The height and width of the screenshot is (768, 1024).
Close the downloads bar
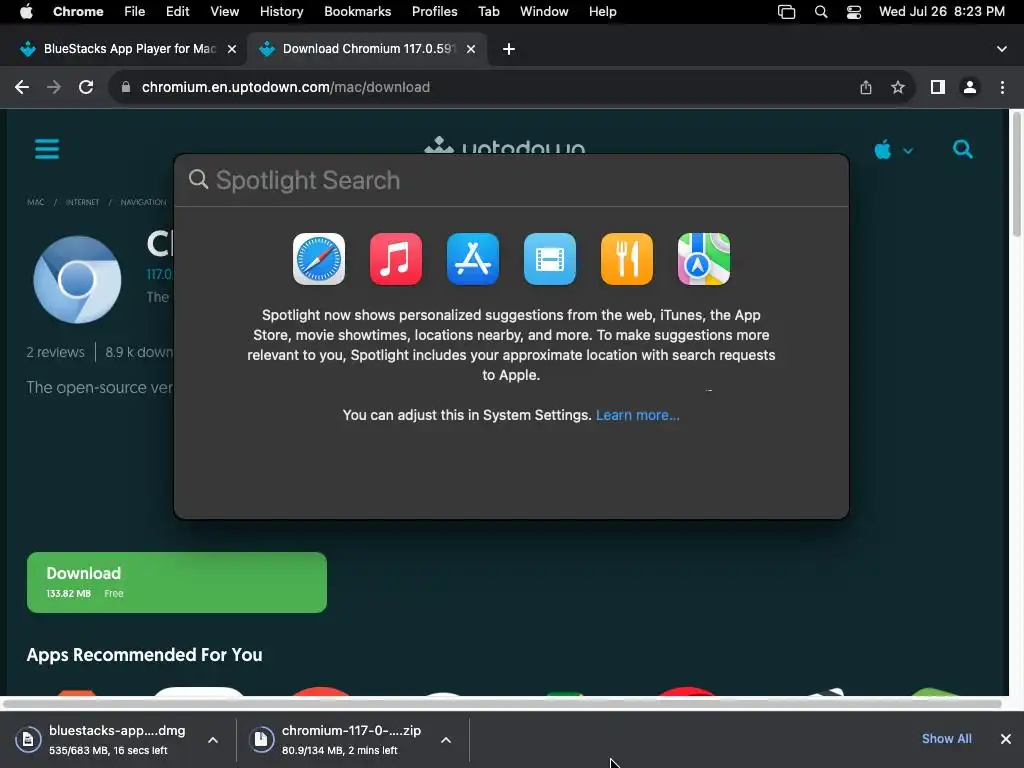[x=1006, y=739]
